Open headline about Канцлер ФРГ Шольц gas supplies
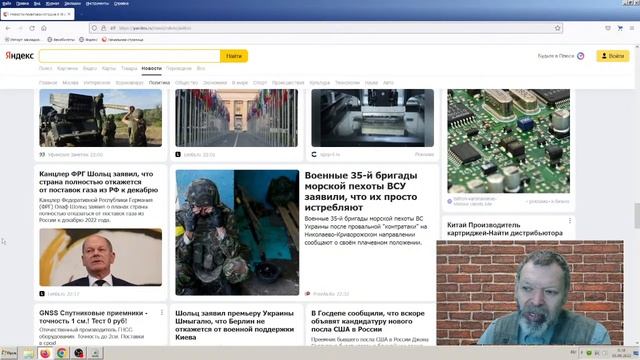Screen dimensions: 640x360 (98, 182)
